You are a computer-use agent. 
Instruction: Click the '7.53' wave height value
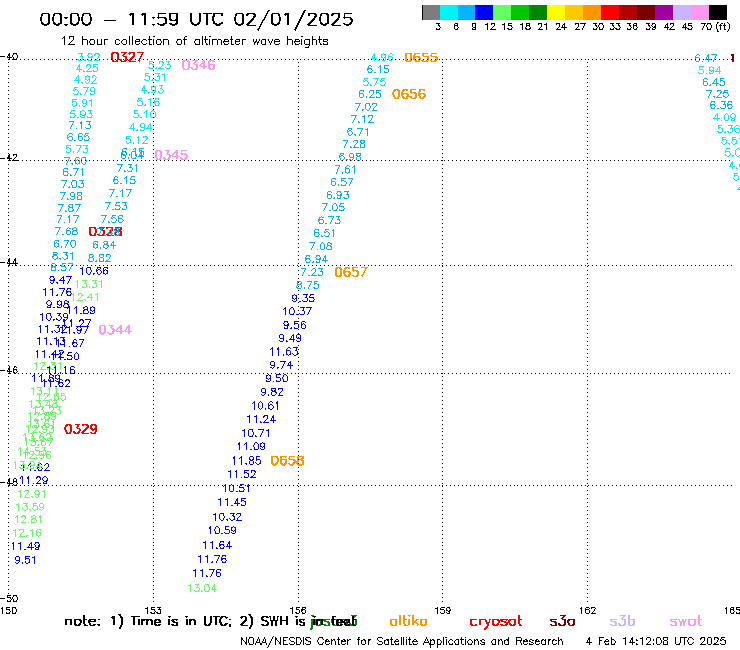(116, 206)
